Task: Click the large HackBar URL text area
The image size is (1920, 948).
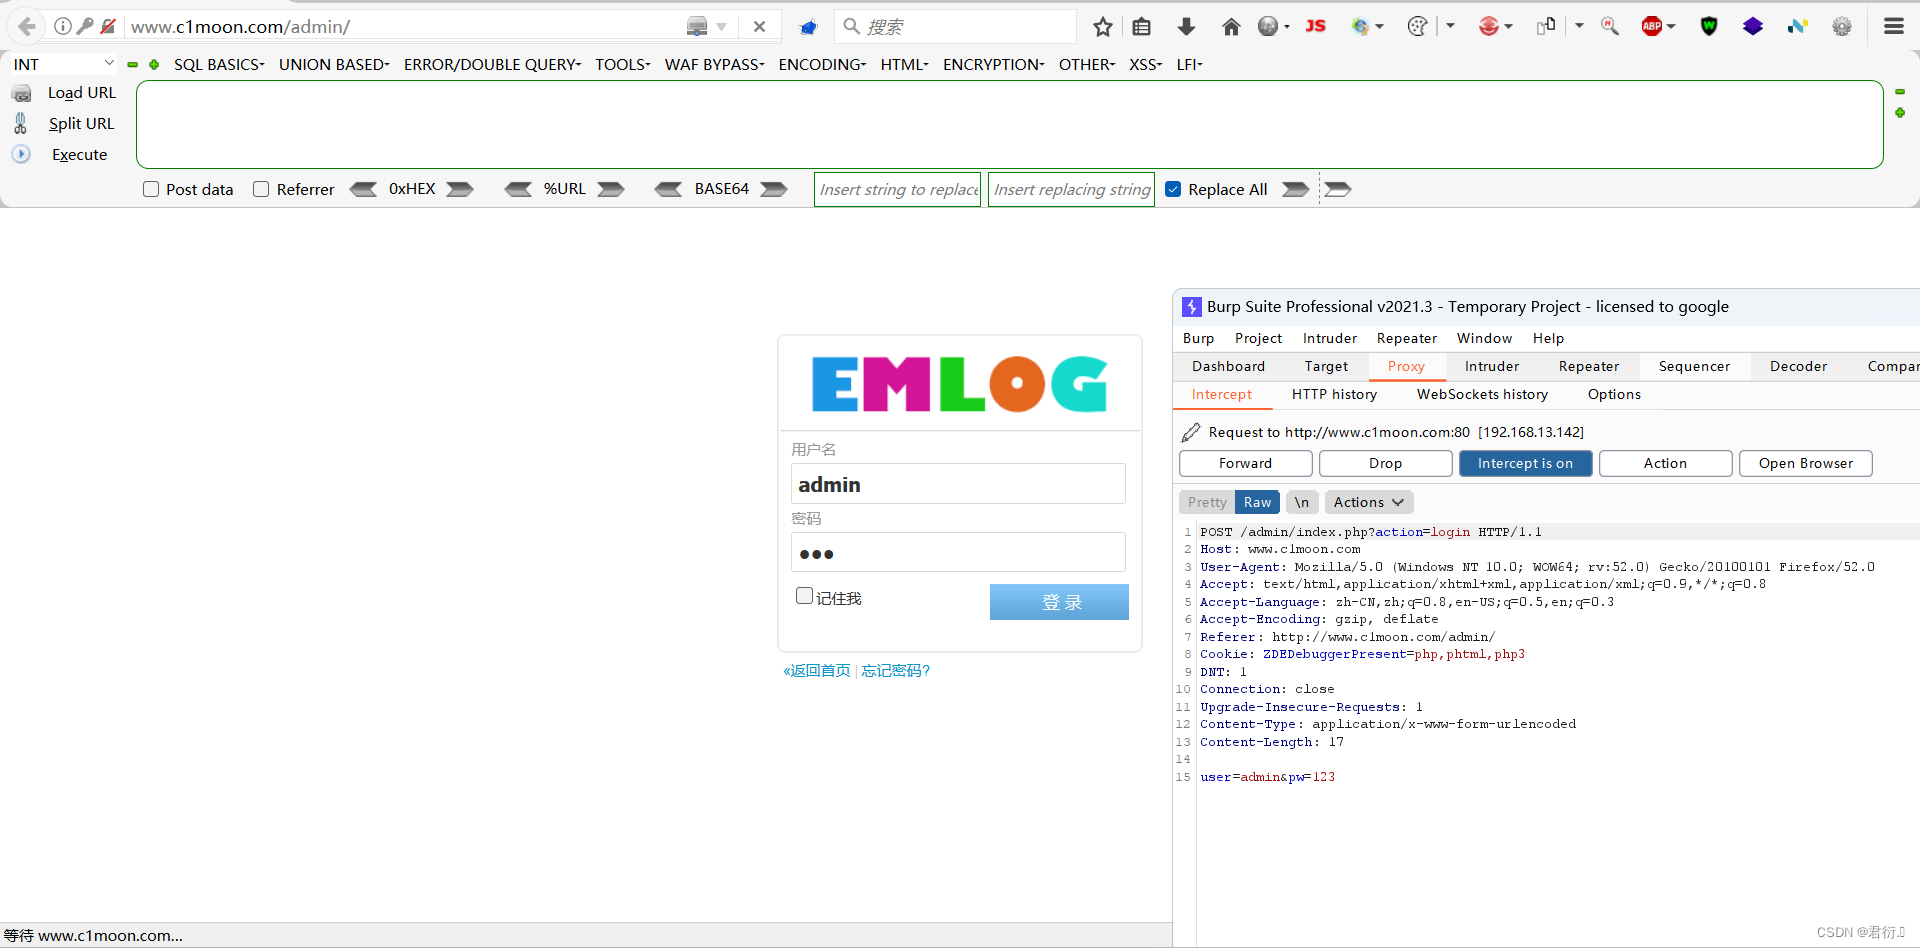Action: point(1010,124)
